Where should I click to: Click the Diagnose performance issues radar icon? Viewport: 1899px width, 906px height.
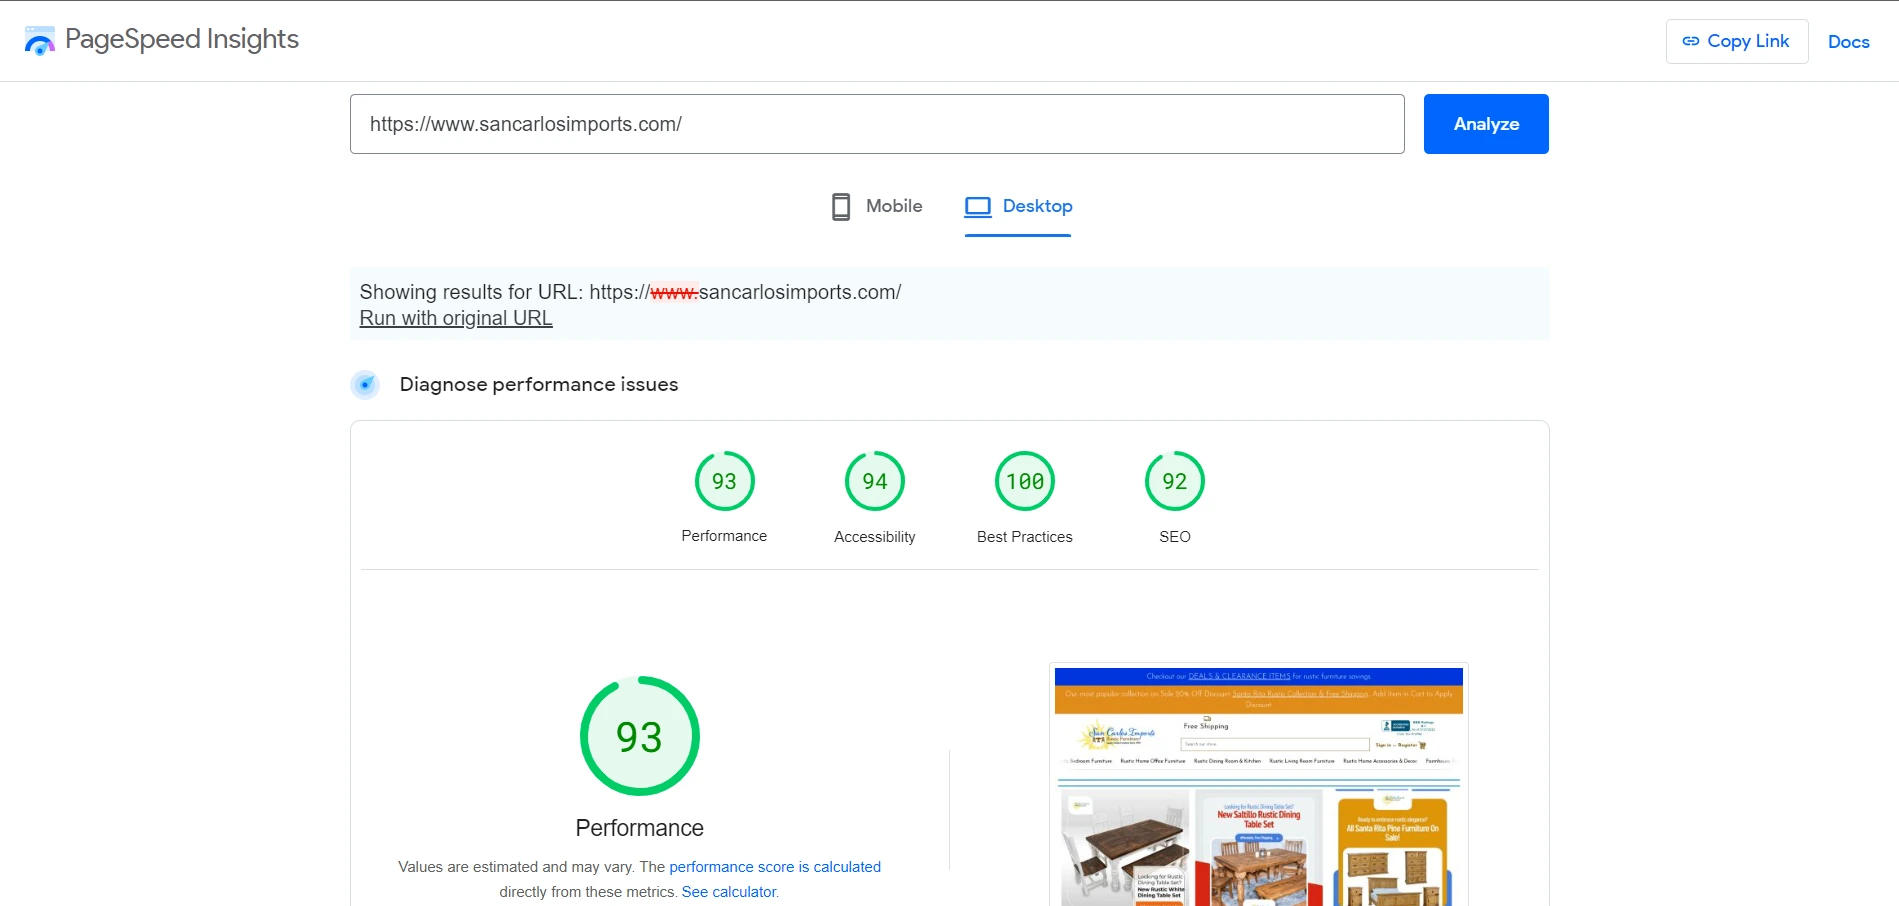365,384
